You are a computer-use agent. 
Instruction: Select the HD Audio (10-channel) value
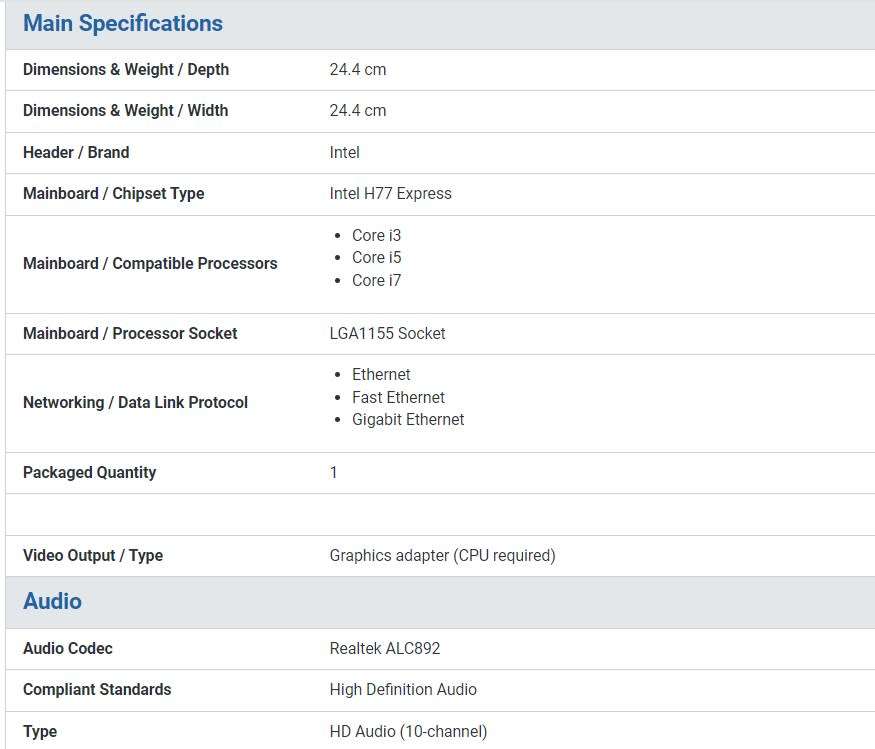(408, 732)
